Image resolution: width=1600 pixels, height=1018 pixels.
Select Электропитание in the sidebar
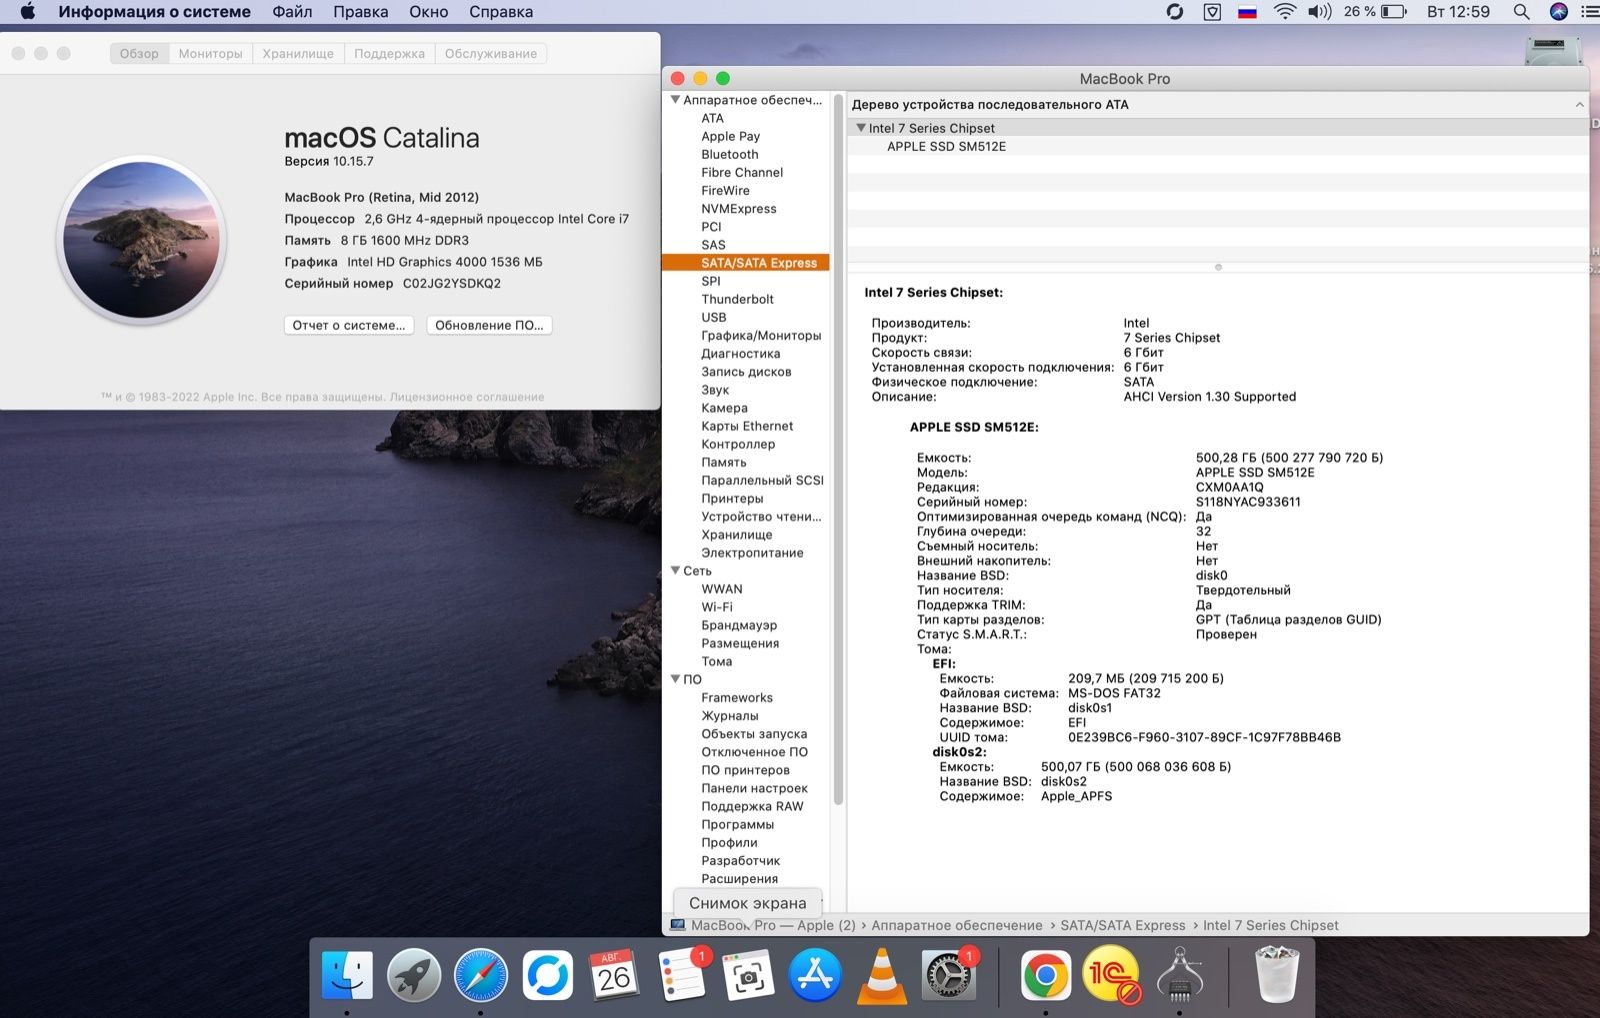[x=752, y=552]
